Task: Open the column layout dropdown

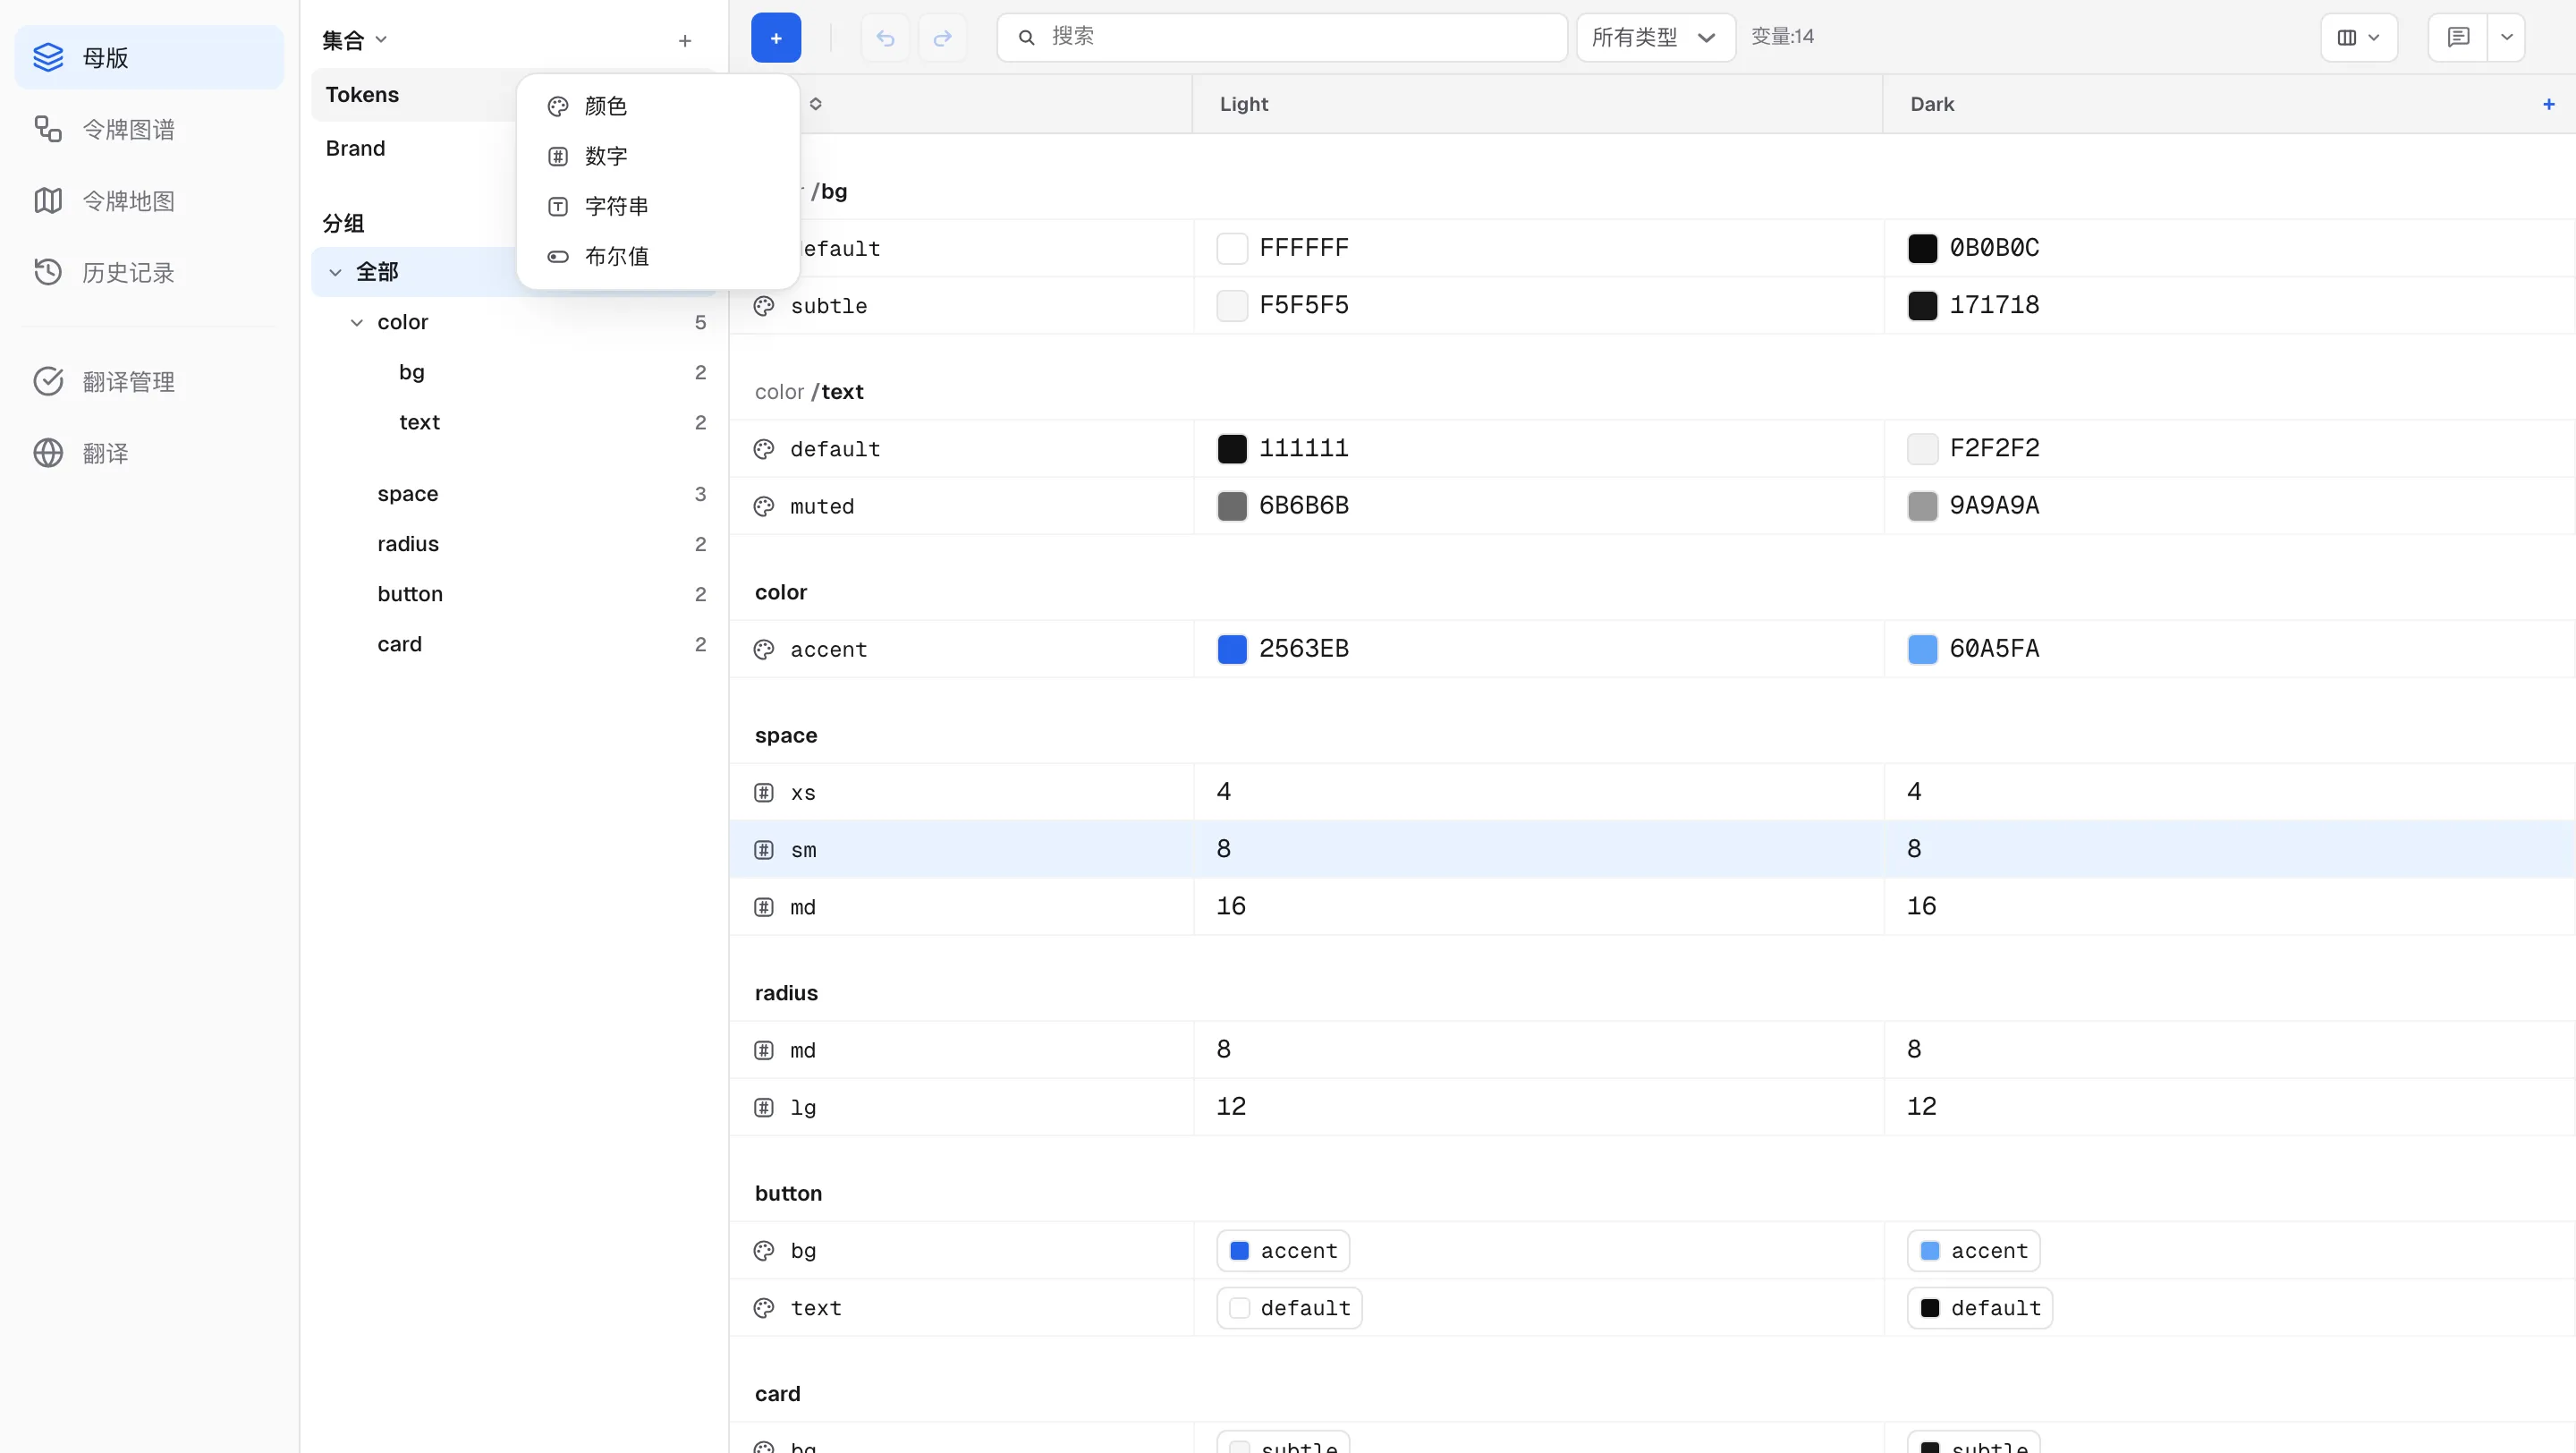Action: pos(2358,38)
